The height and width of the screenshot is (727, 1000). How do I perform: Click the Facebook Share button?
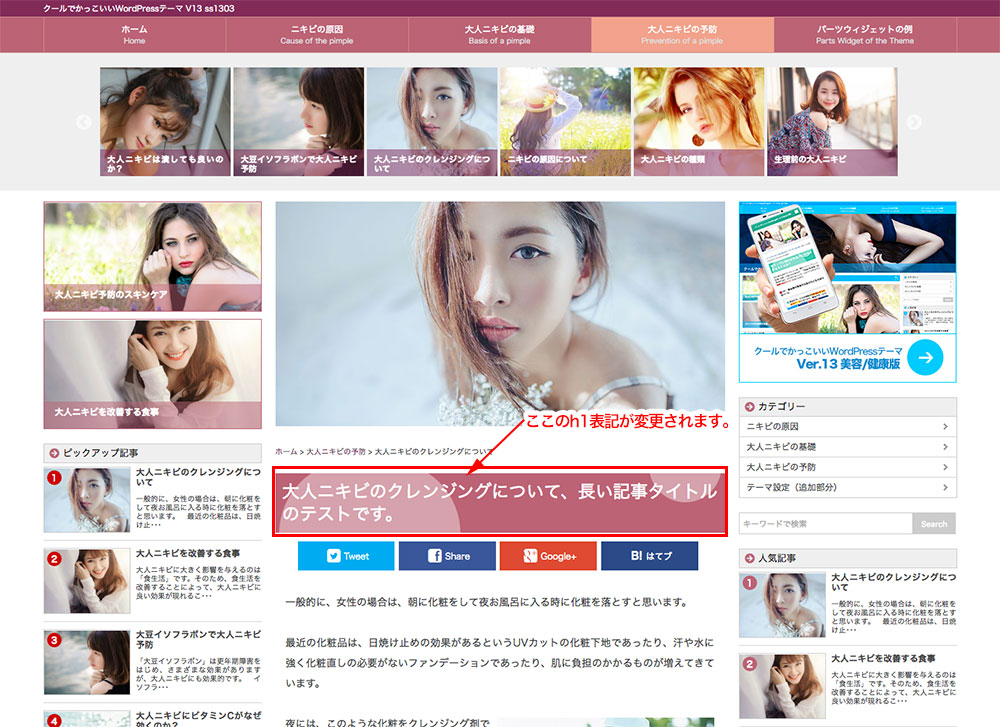click(447, 556)
